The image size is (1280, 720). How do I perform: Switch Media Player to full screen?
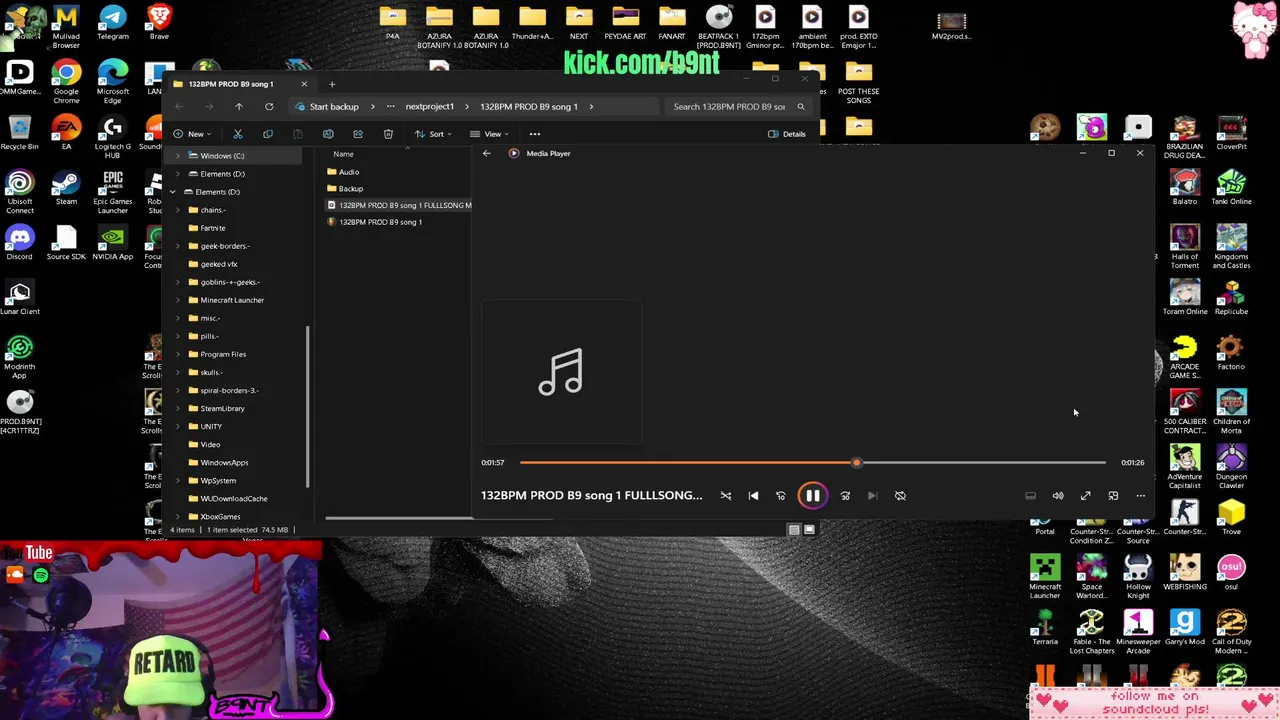[x=1085, y=496]
